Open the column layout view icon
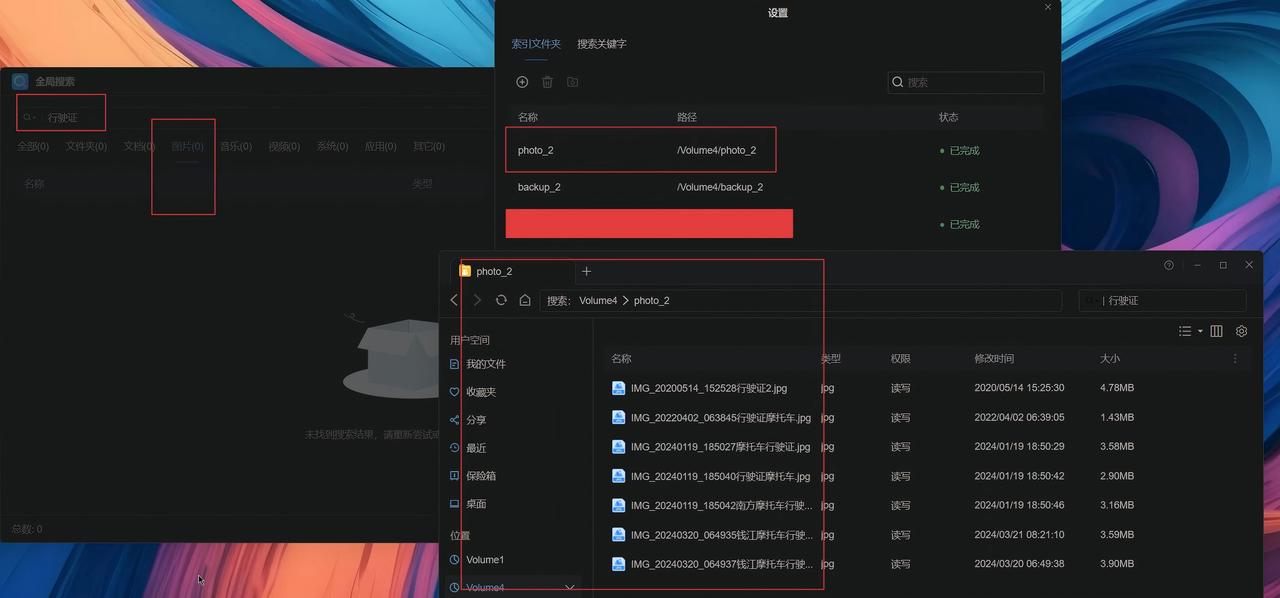 point(1216,331)
